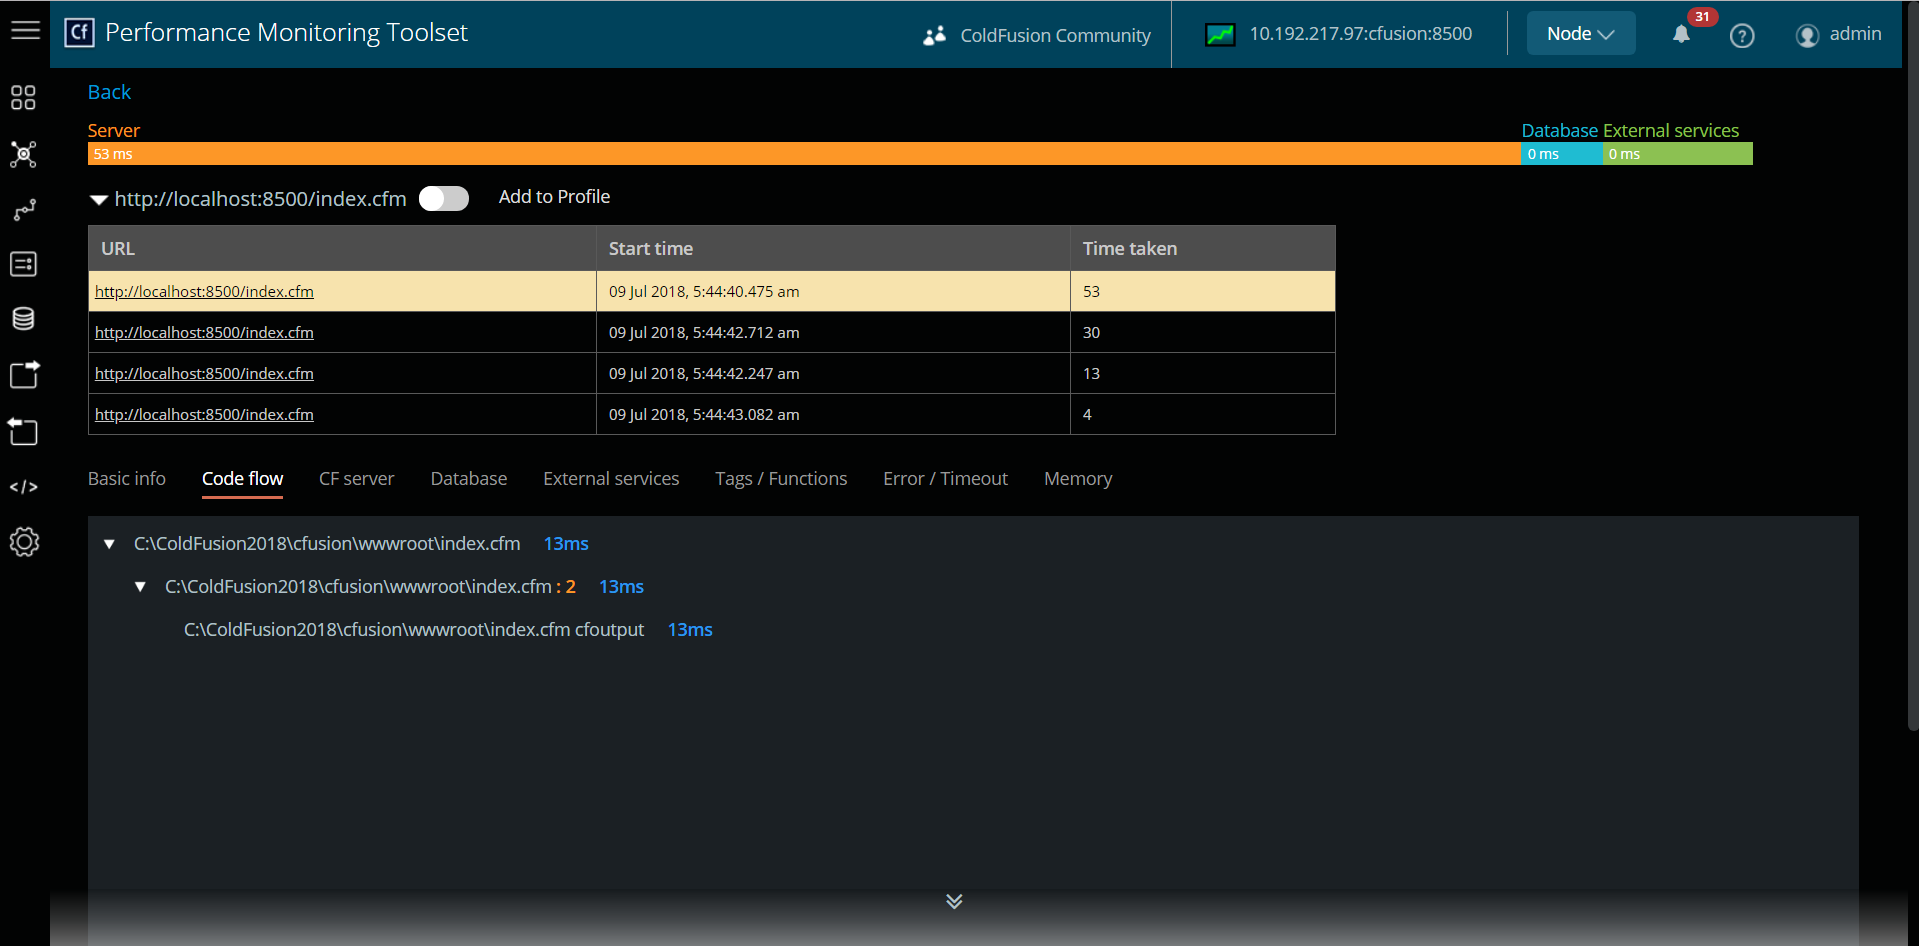Screen dimensions: 1919x946
Task: Open the hamburger menu icon
Action: (x=25, y=31)
